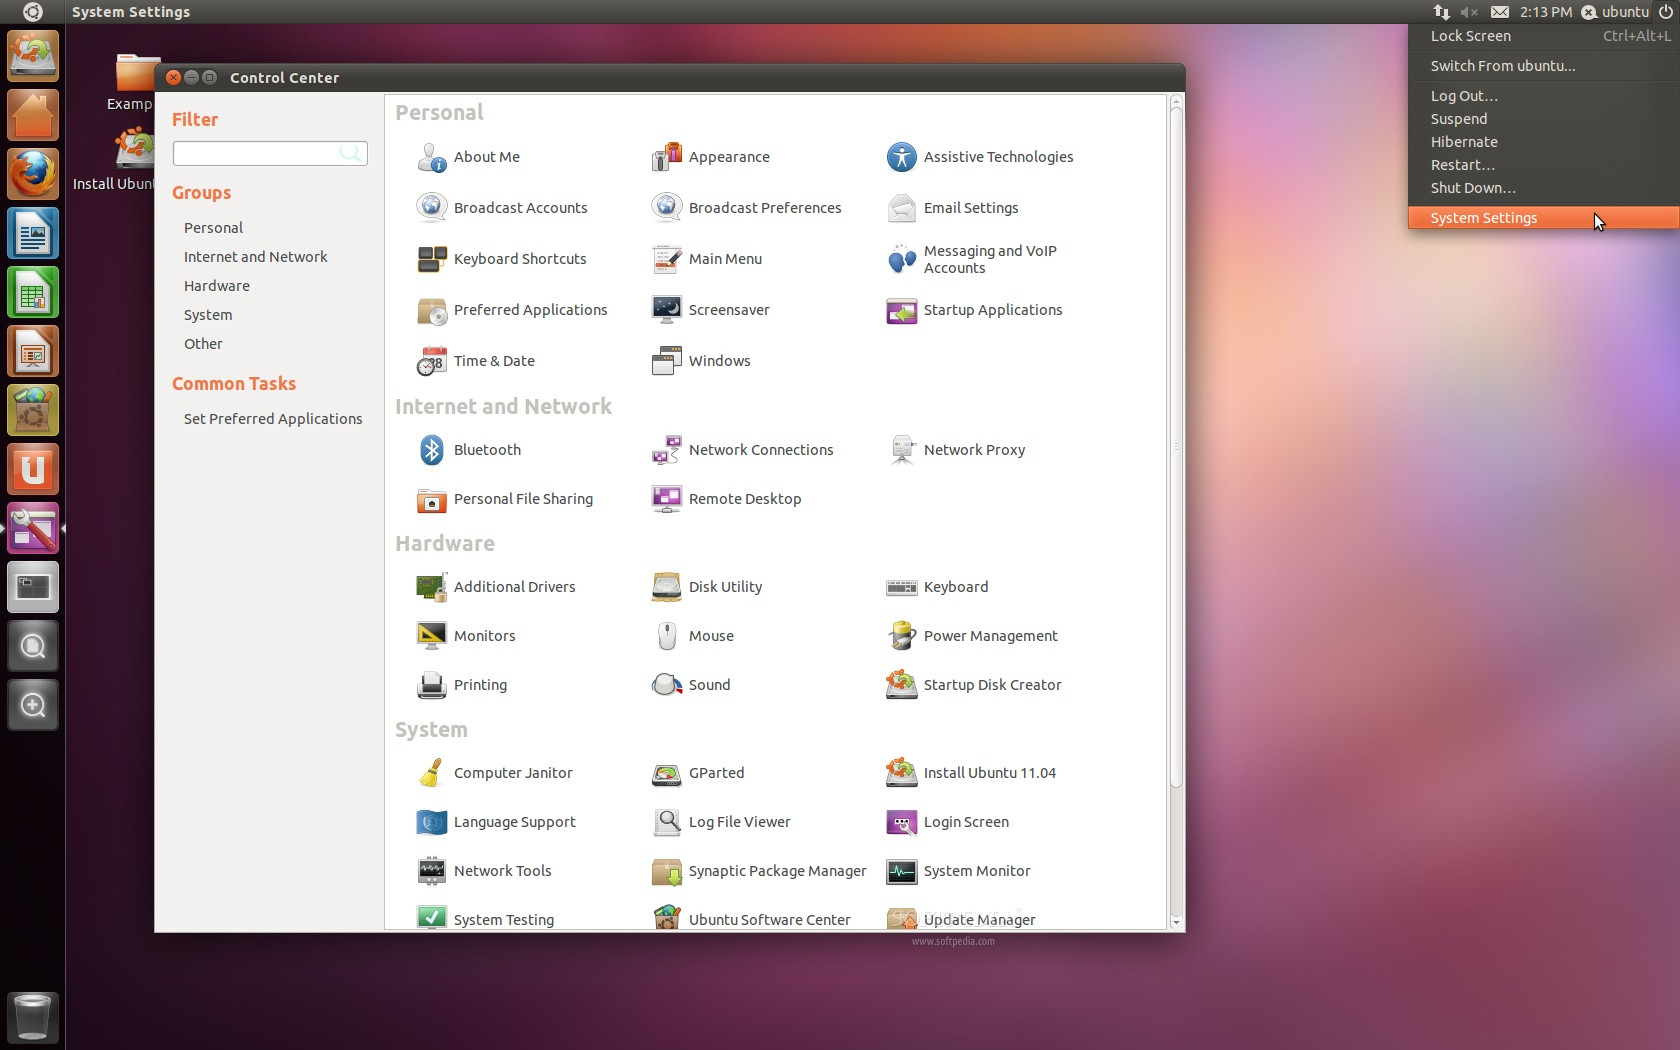Open Personal File Sharing icon
This screenshot has width=1680, height=1050.
point(432,499)
